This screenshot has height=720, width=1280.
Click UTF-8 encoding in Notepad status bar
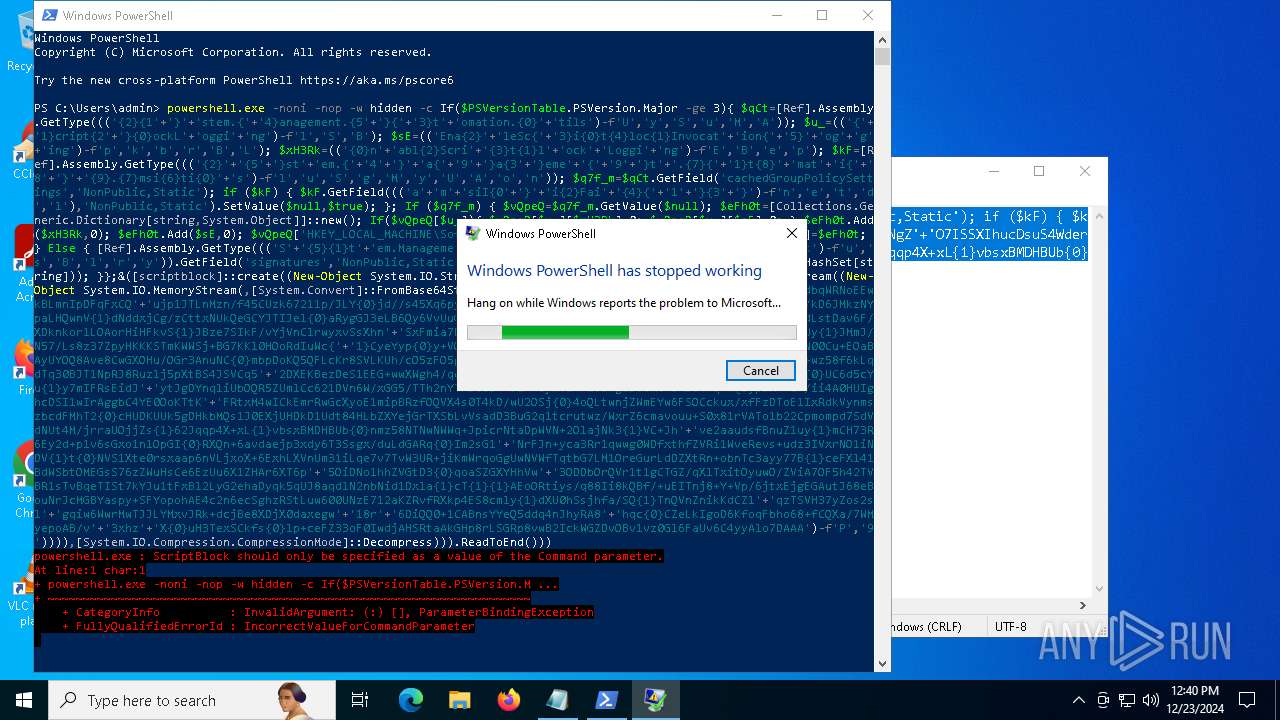point(1010,626)
